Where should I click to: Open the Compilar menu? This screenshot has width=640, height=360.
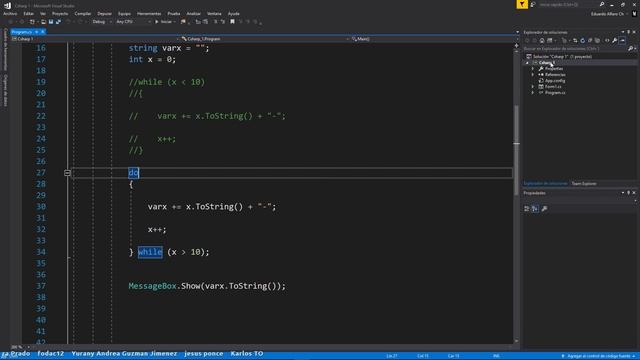coord(83,13)
